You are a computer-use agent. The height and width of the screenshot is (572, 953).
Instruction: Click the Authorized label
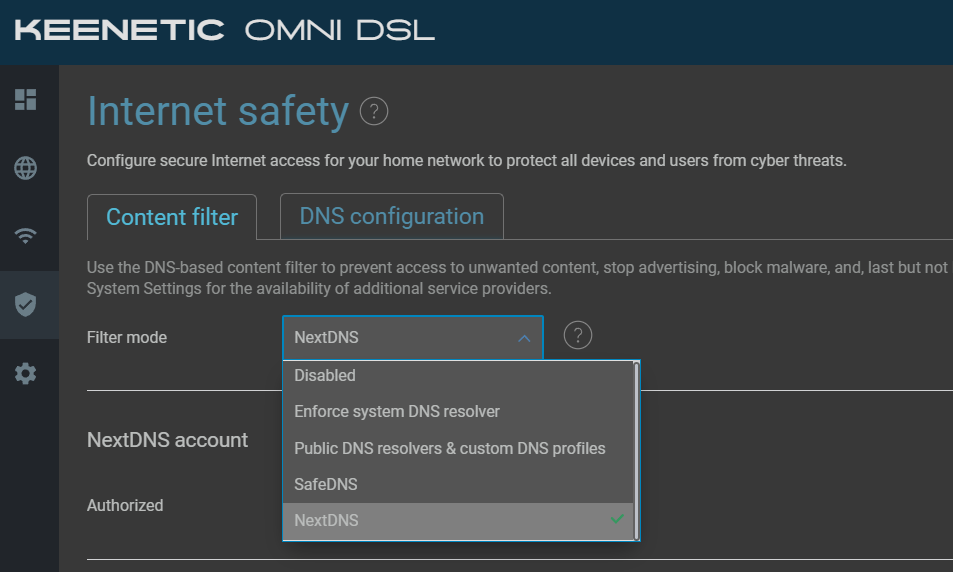point(125,506)
